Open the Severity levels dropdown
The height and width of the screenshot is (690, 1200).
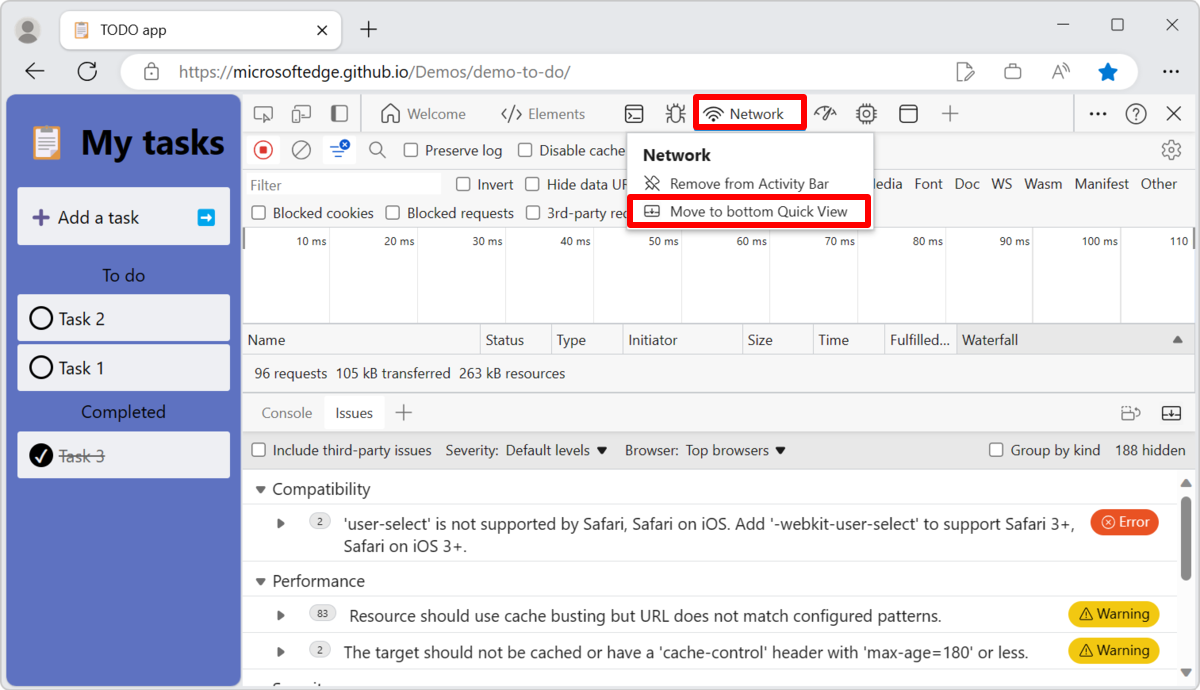(x=555, y=450)
